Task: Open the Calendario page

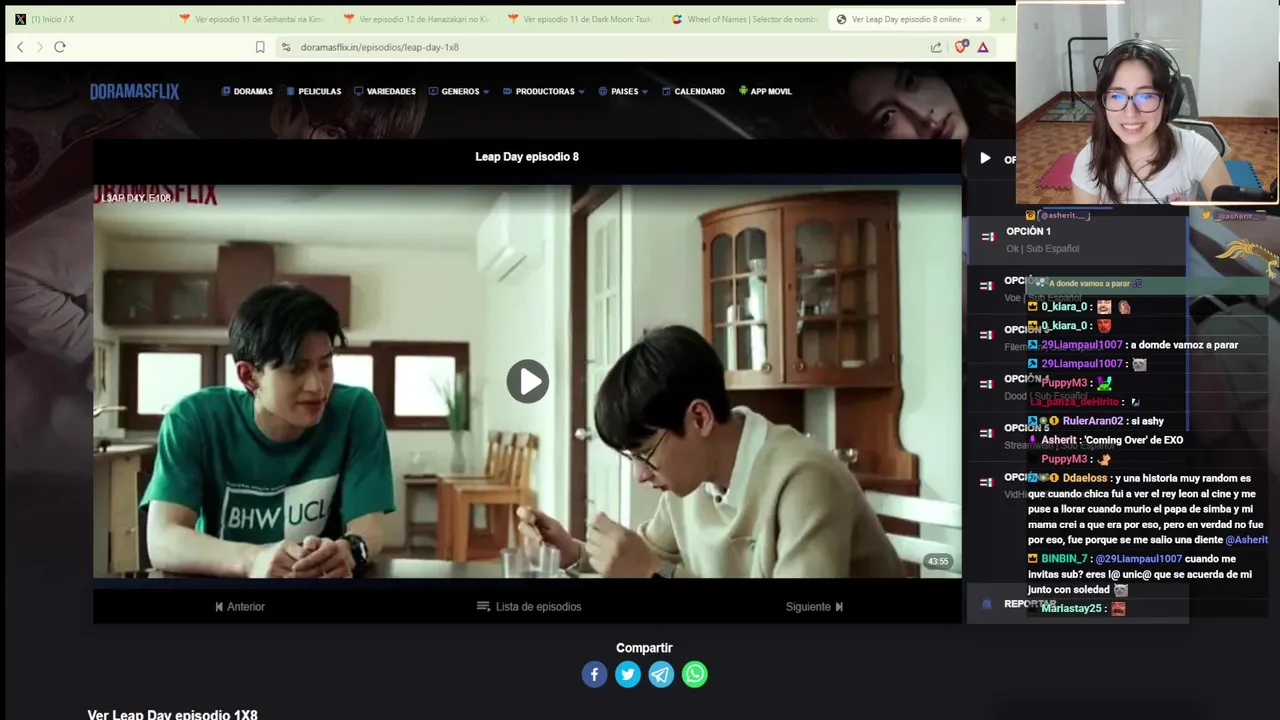Action: tap(693, 91)
